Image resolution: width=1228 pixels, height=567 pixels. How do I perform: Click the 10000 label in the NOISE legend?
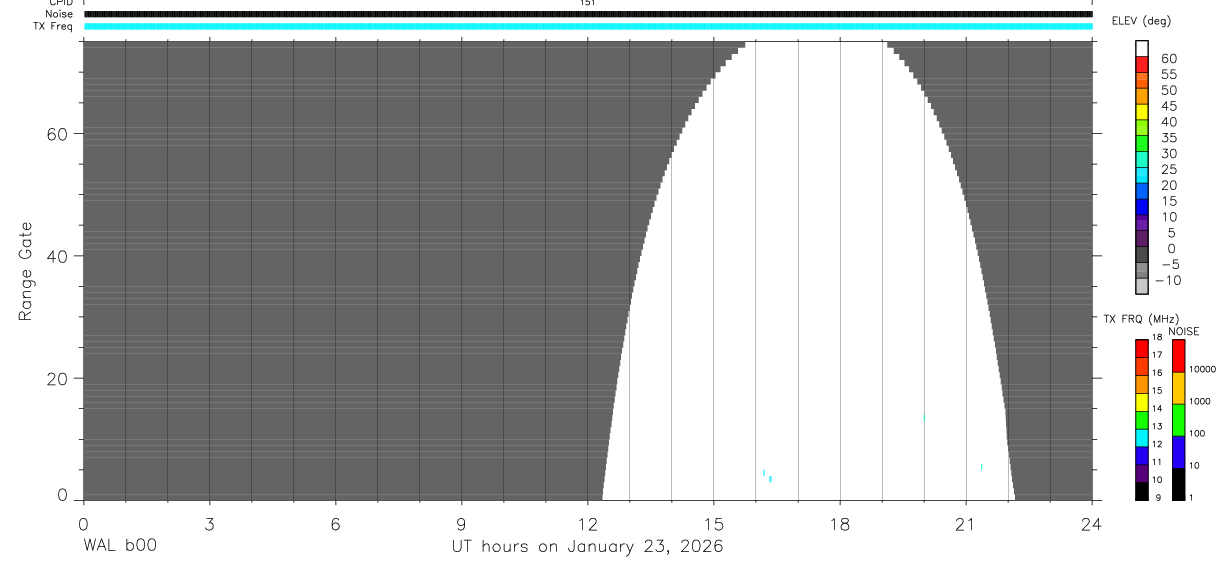(1202, 369)
